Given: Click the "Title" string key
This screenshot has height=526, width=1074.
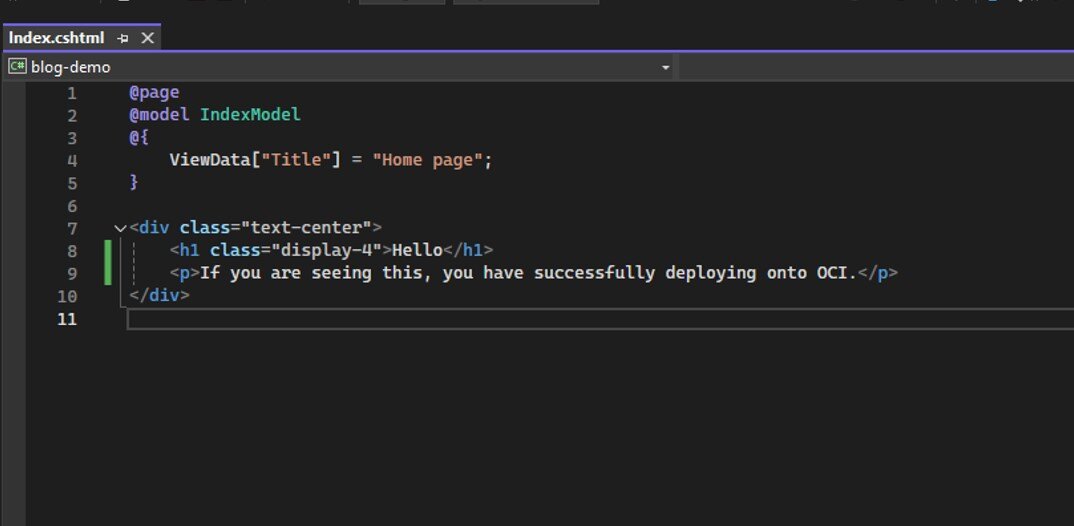Looking at the screenshot, I should (x=297, y=160).
